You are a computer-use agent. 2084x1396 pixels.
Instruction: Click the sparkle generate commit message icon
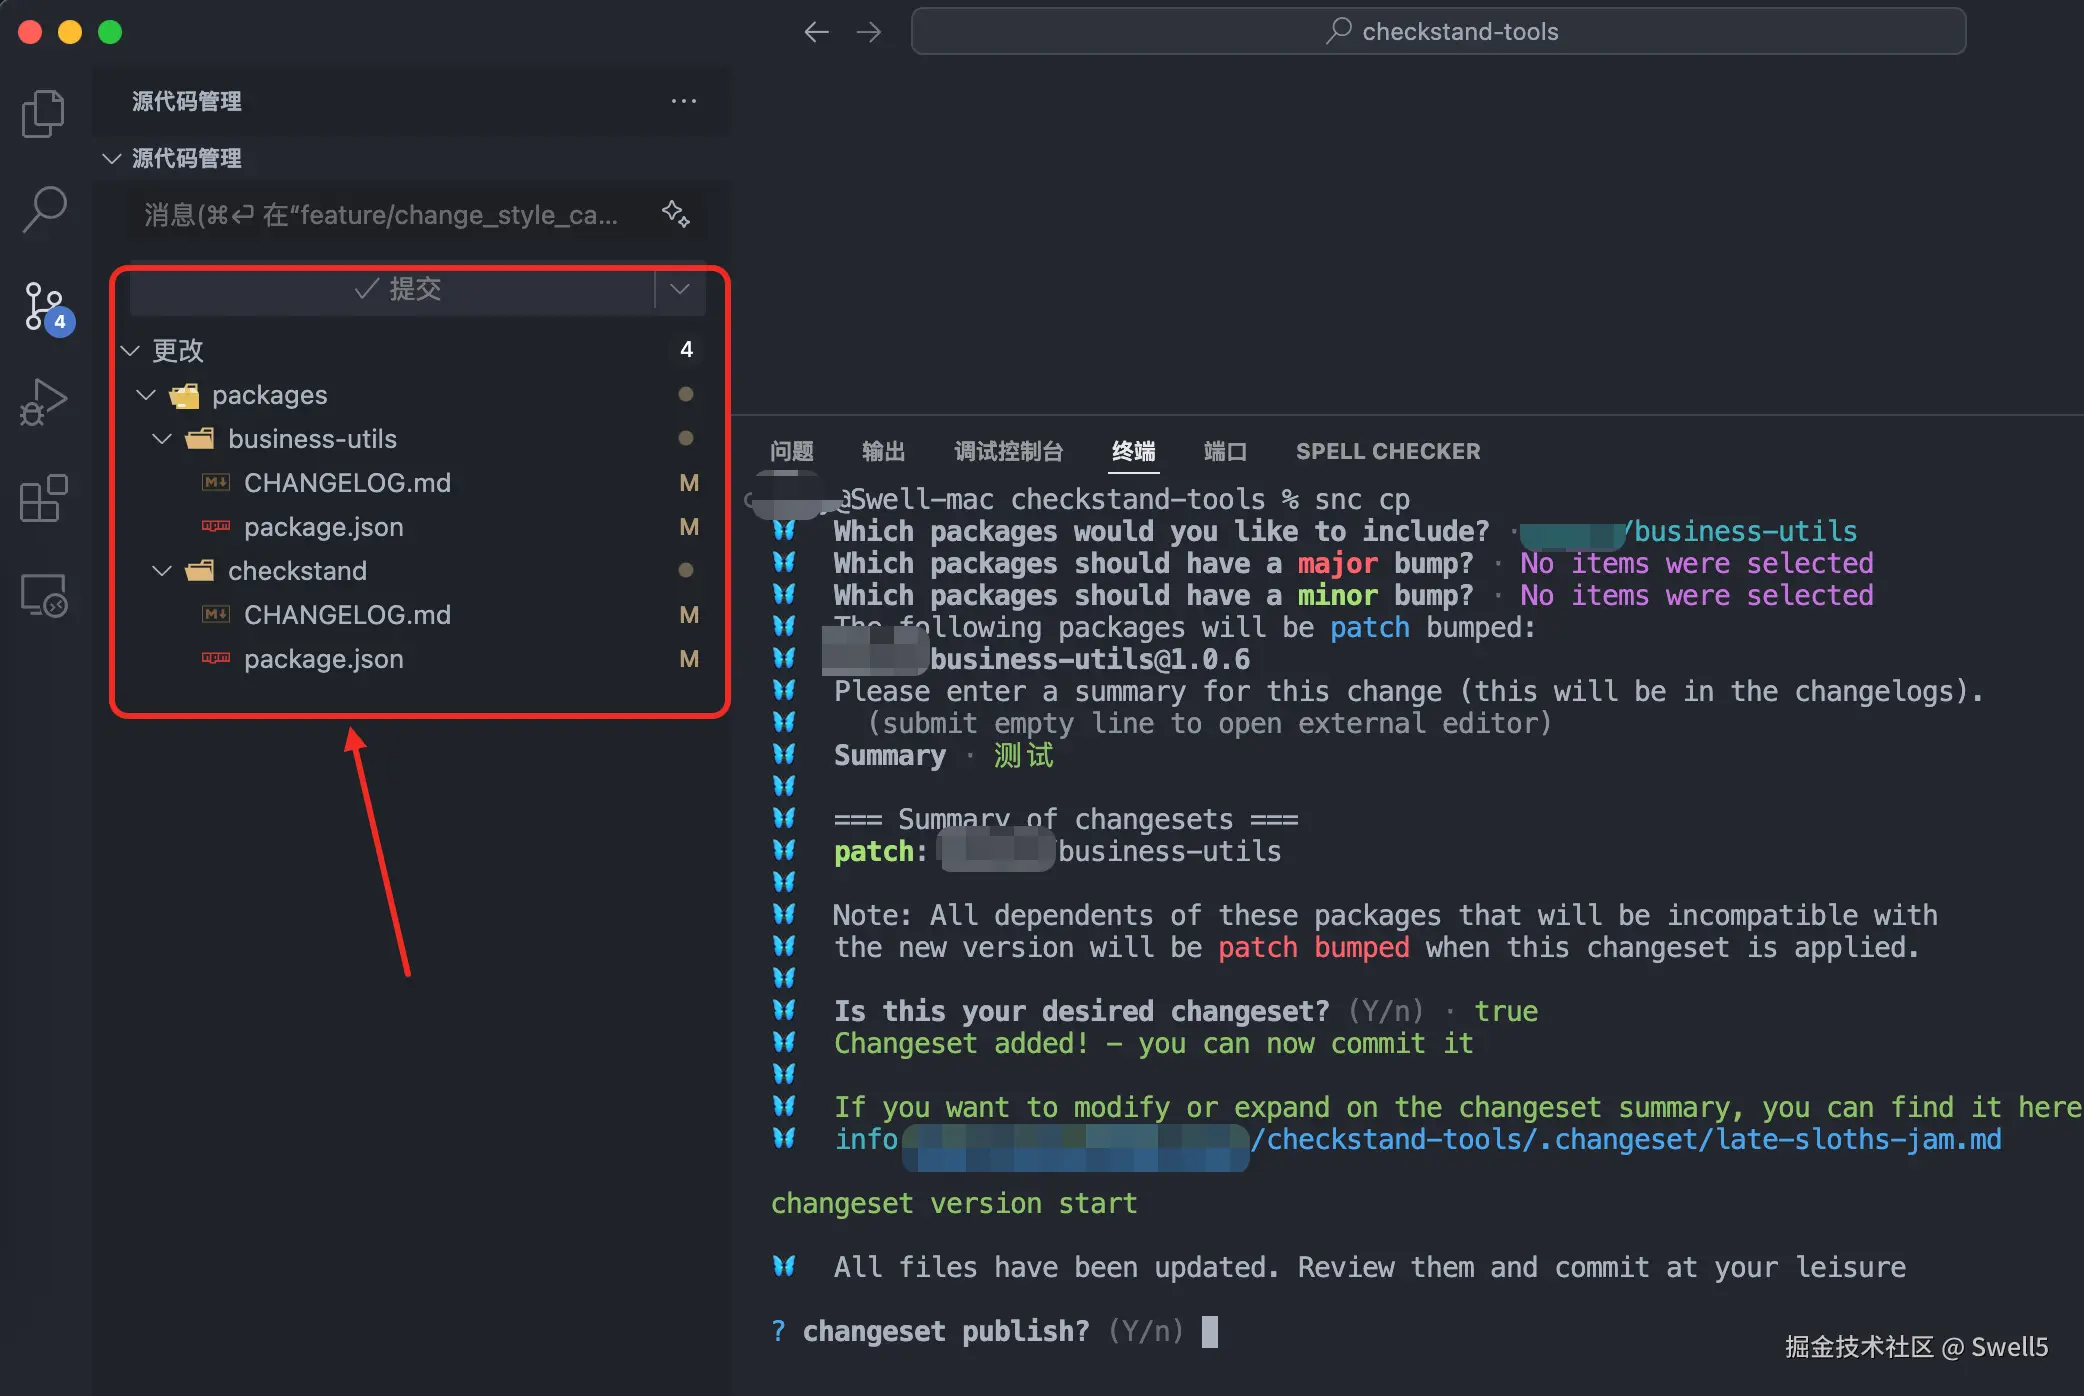pos(676,214)
